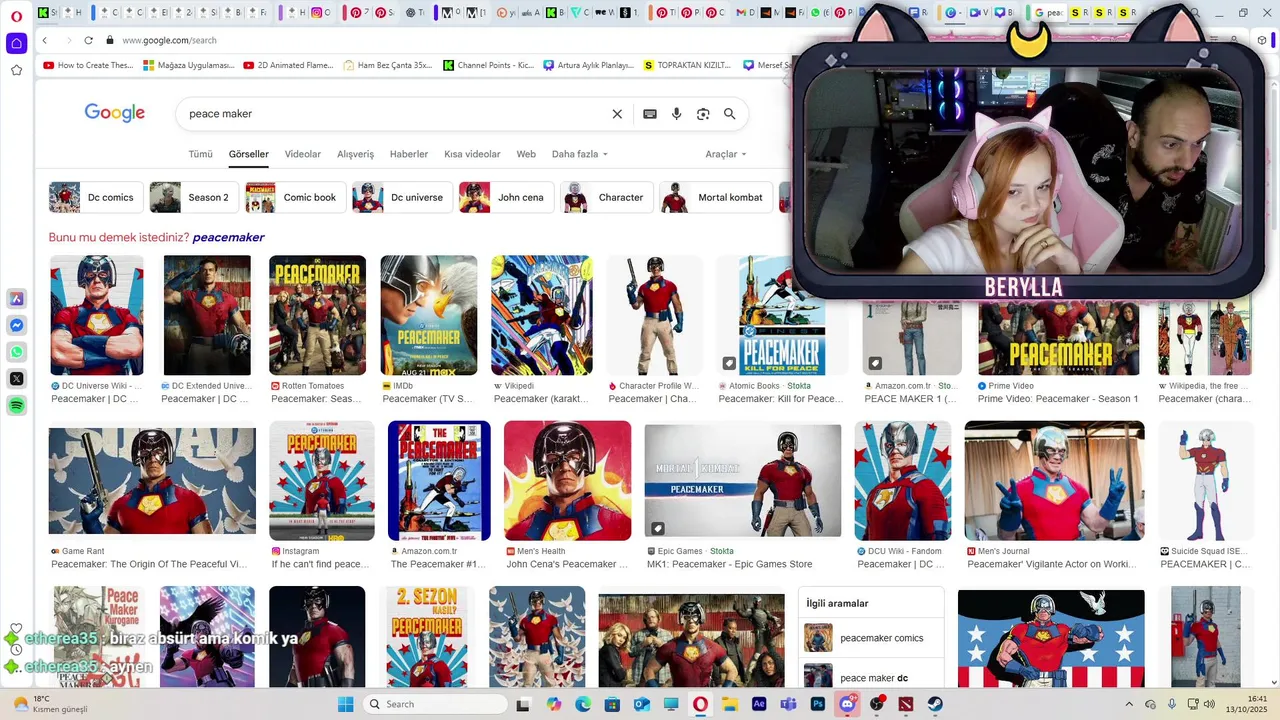
Task: Go back with browser back arrow
Action: [45, 40]
